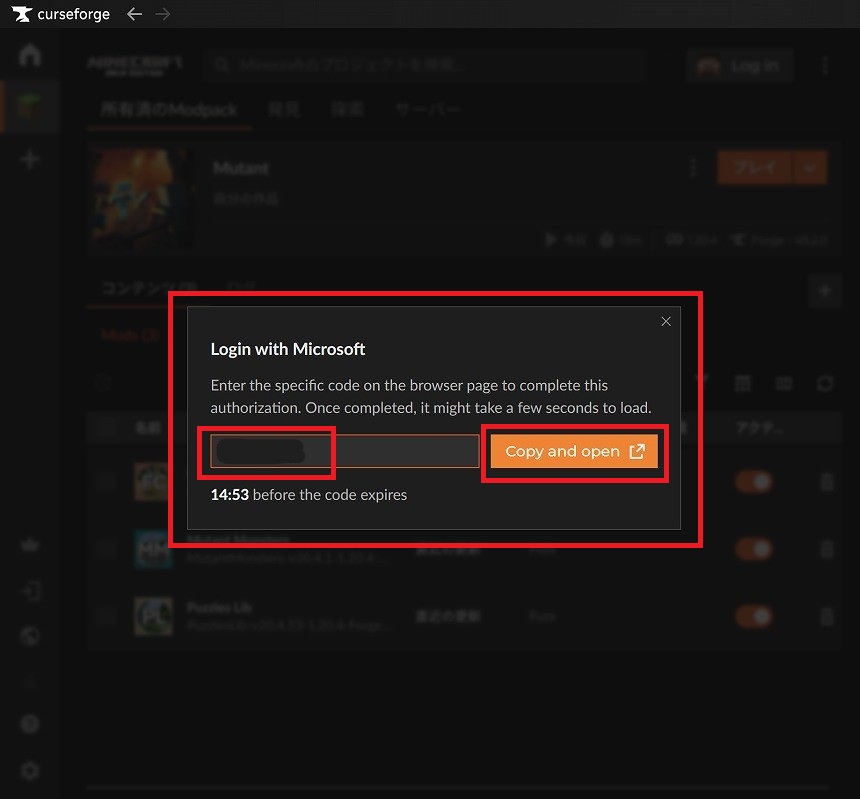
Task: Select the Minecraft game icon in sidebar
Action: pyautogui.click(x=30, y=106)
